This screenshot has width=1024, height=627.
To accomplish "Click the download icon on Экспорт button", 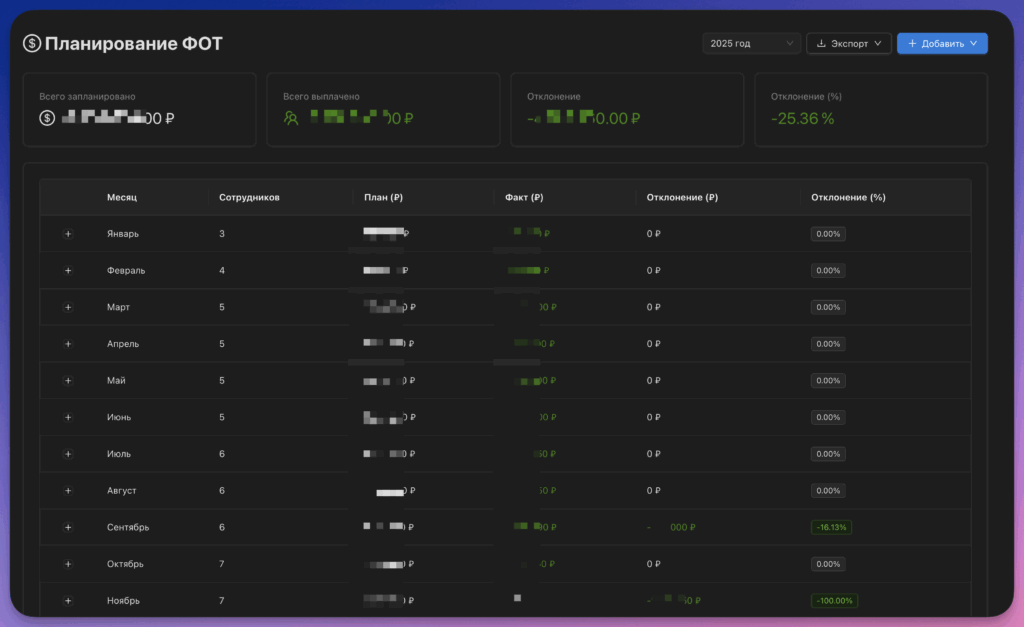I will click(x=822, y=44).
